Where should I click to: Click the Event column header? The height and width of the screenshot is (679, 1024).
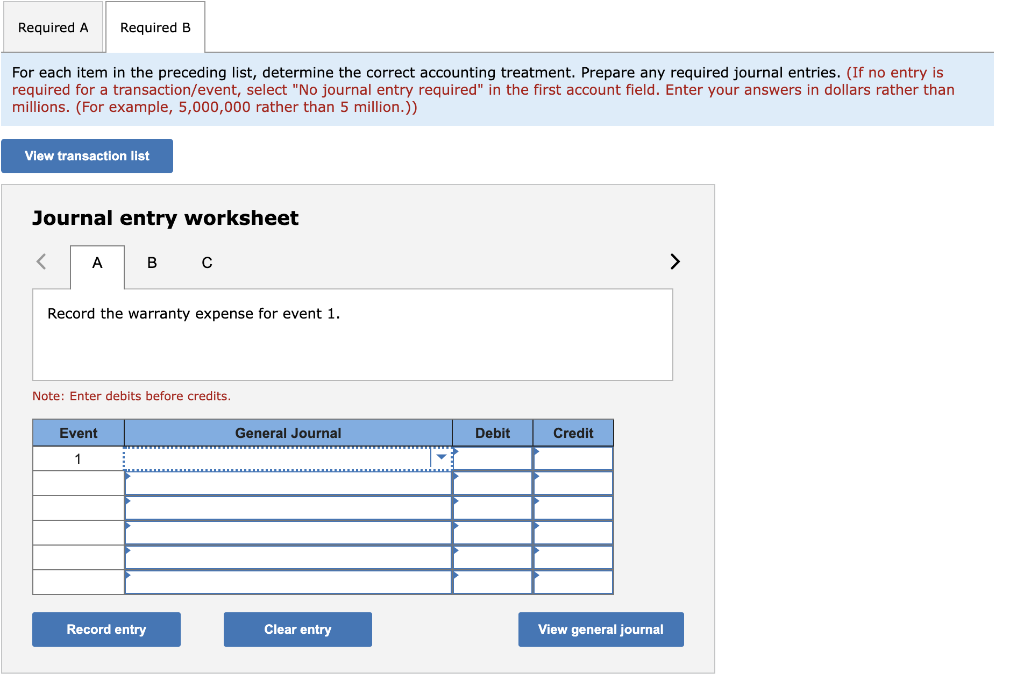(x=78, y=432)
